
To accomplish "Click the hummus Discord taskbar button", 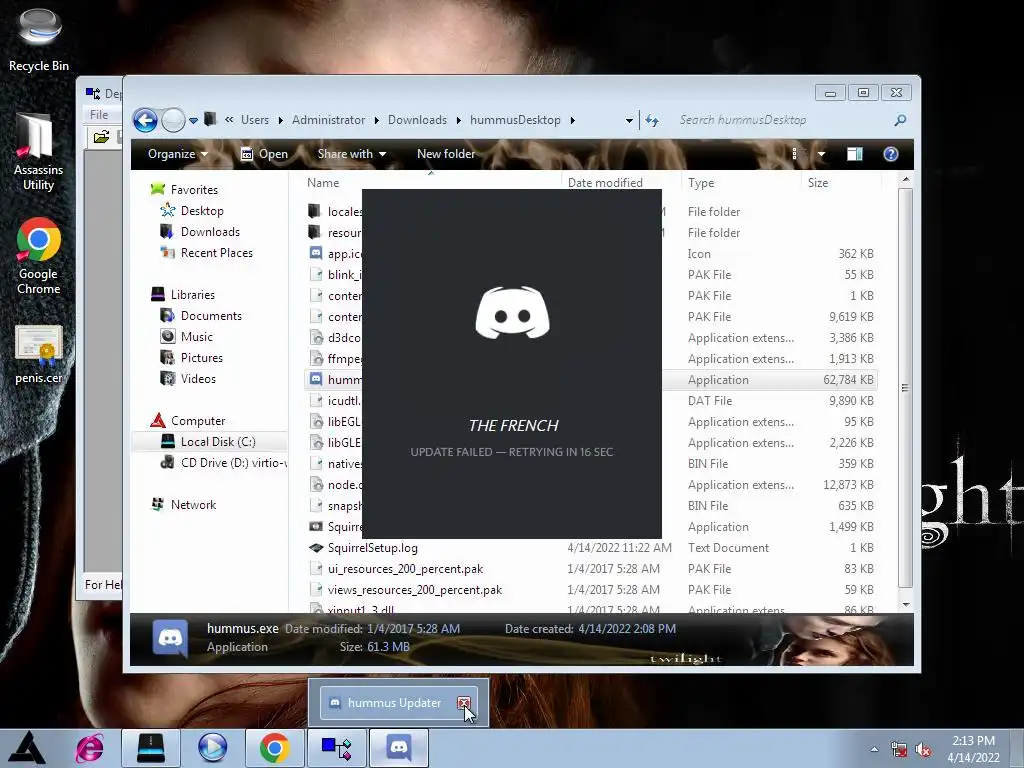I will (x=399, y=748).
